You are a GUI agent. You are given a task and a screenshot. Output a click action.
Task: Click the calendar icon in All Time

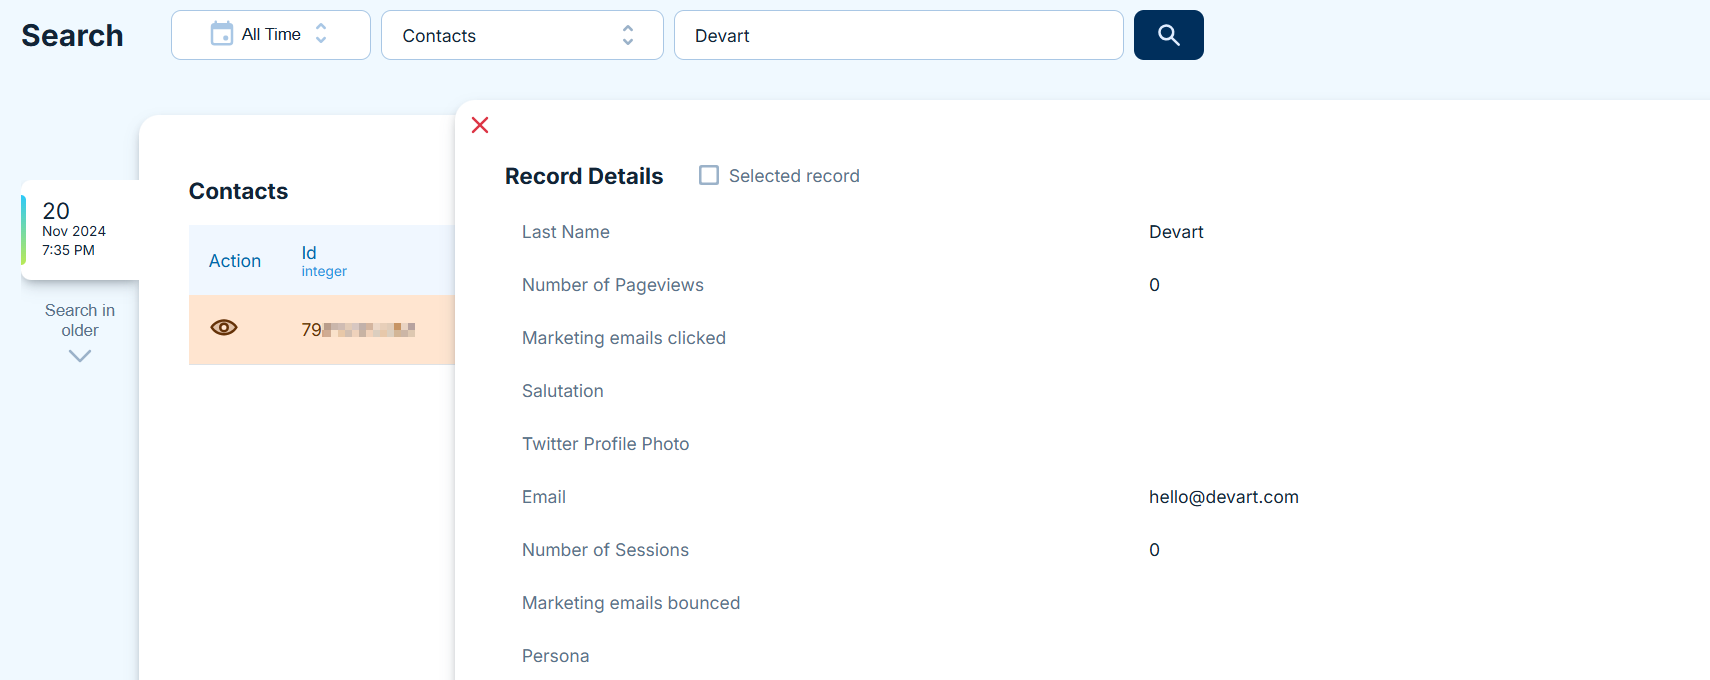(x=221, y=34)
